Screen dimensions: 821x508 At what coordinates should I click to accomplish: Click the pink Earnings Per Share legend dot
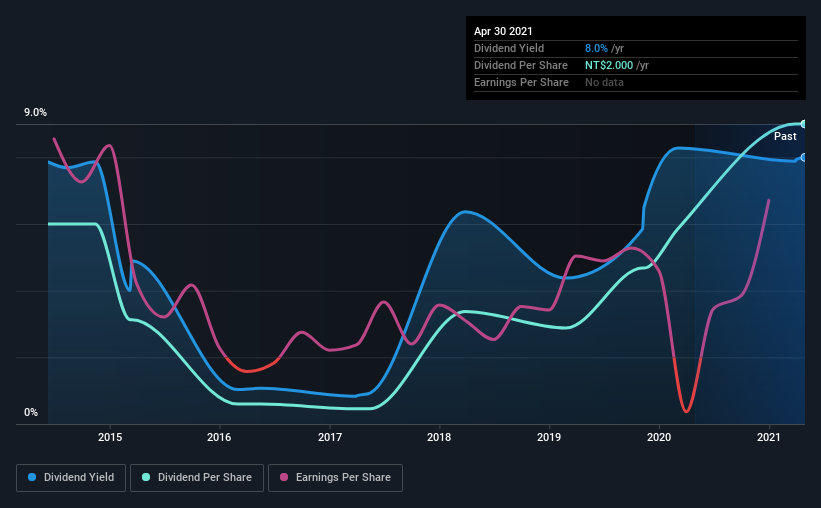tap(284, 477)
